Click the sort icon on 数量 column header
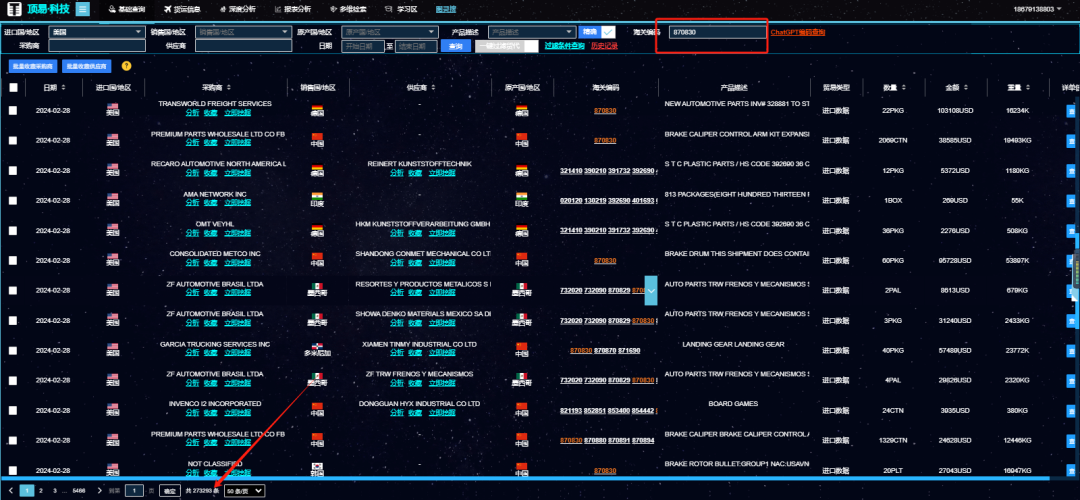Image resolution: width=1080 pixels, height=500 pixels. tap(904, 87)
